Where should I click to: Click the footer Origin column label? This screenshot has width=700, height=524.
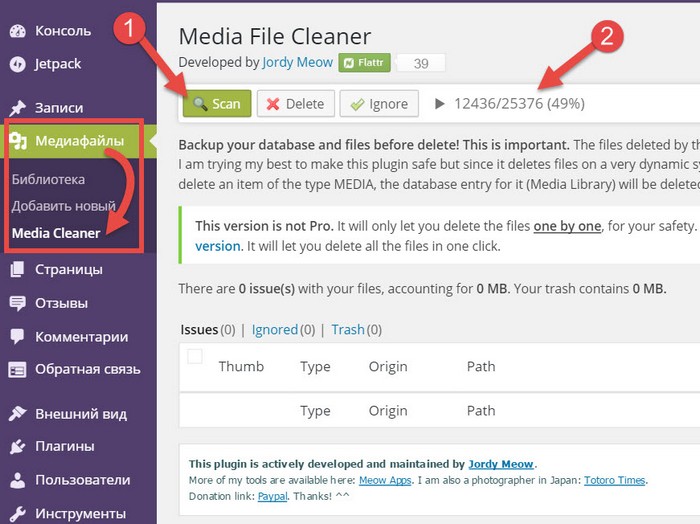pyautogui.click(x=388, y=411)
